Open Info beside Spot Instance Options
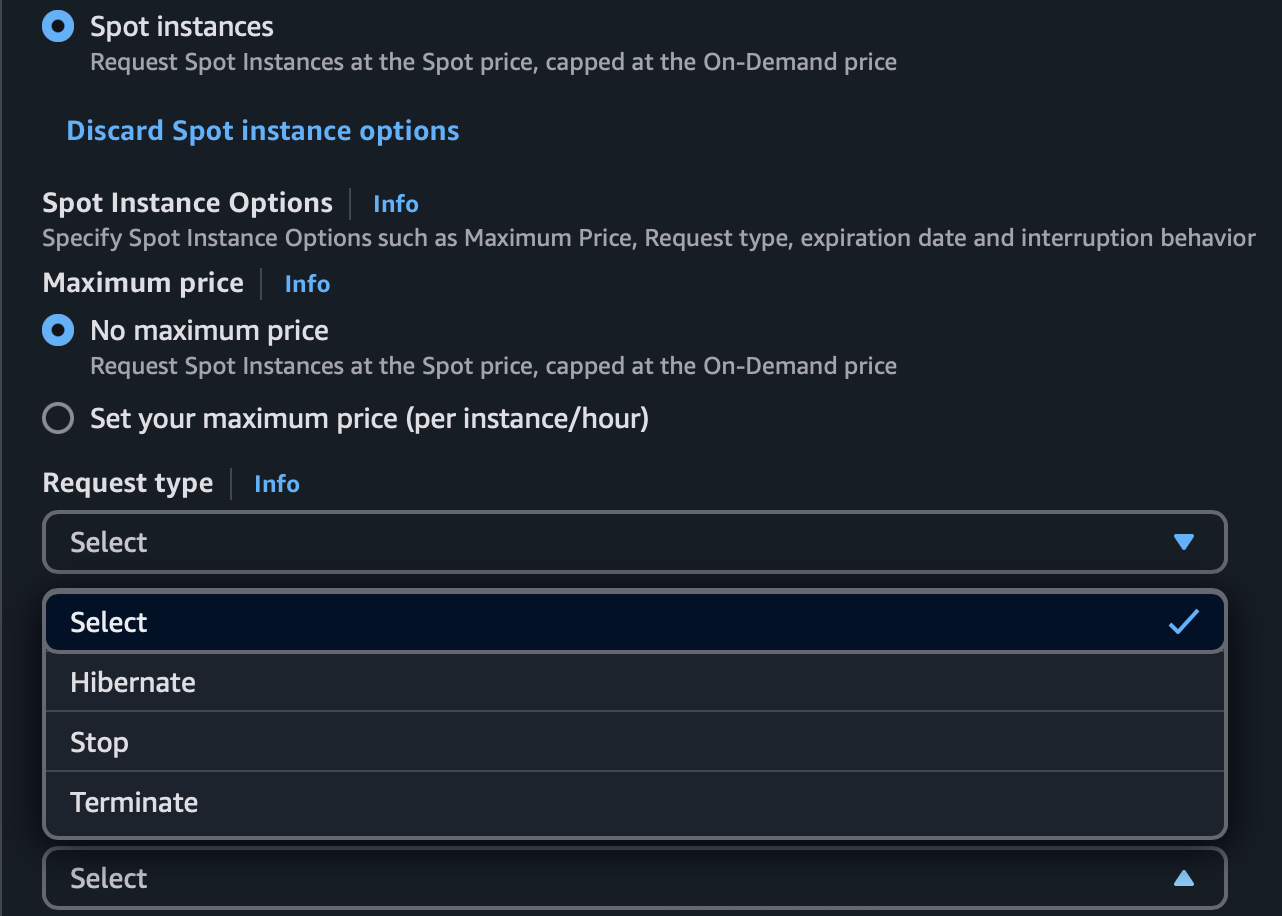This screenshot has height=916, width=1282. coord(396,204)
